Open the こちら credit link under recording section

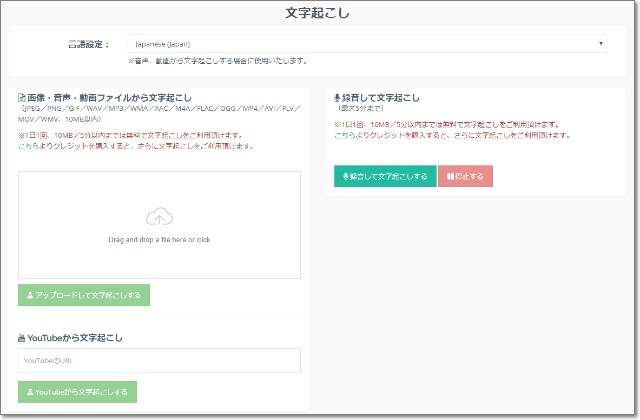pyautogui.click(x=346, y=136)
